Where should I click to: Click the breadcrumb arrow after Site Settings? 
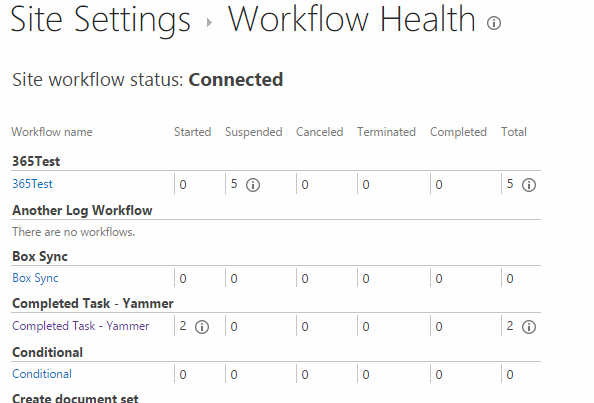[x=209, y=23]
